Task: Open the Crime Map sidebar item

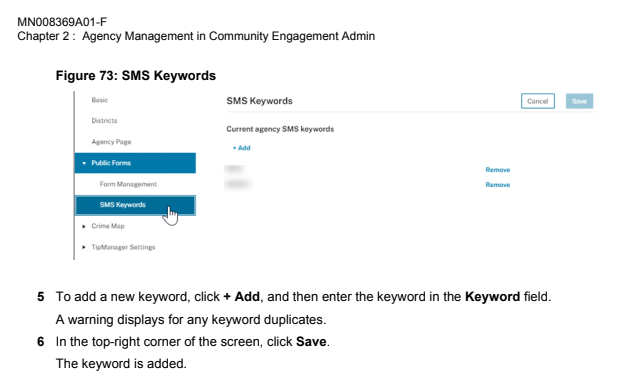Action: click(108, 226)
